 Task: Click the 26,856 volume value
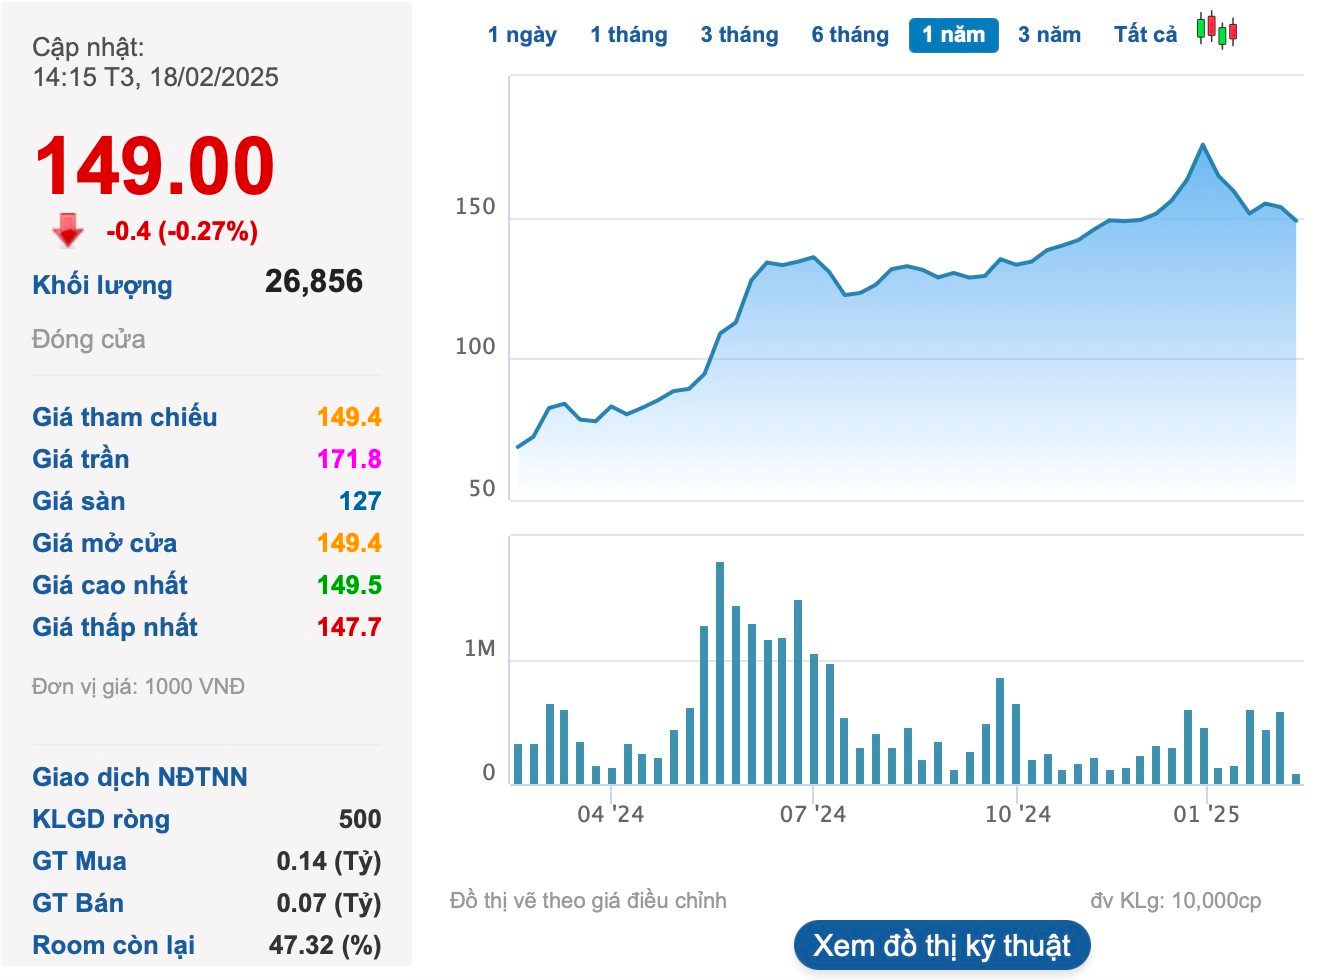point(314,281)
